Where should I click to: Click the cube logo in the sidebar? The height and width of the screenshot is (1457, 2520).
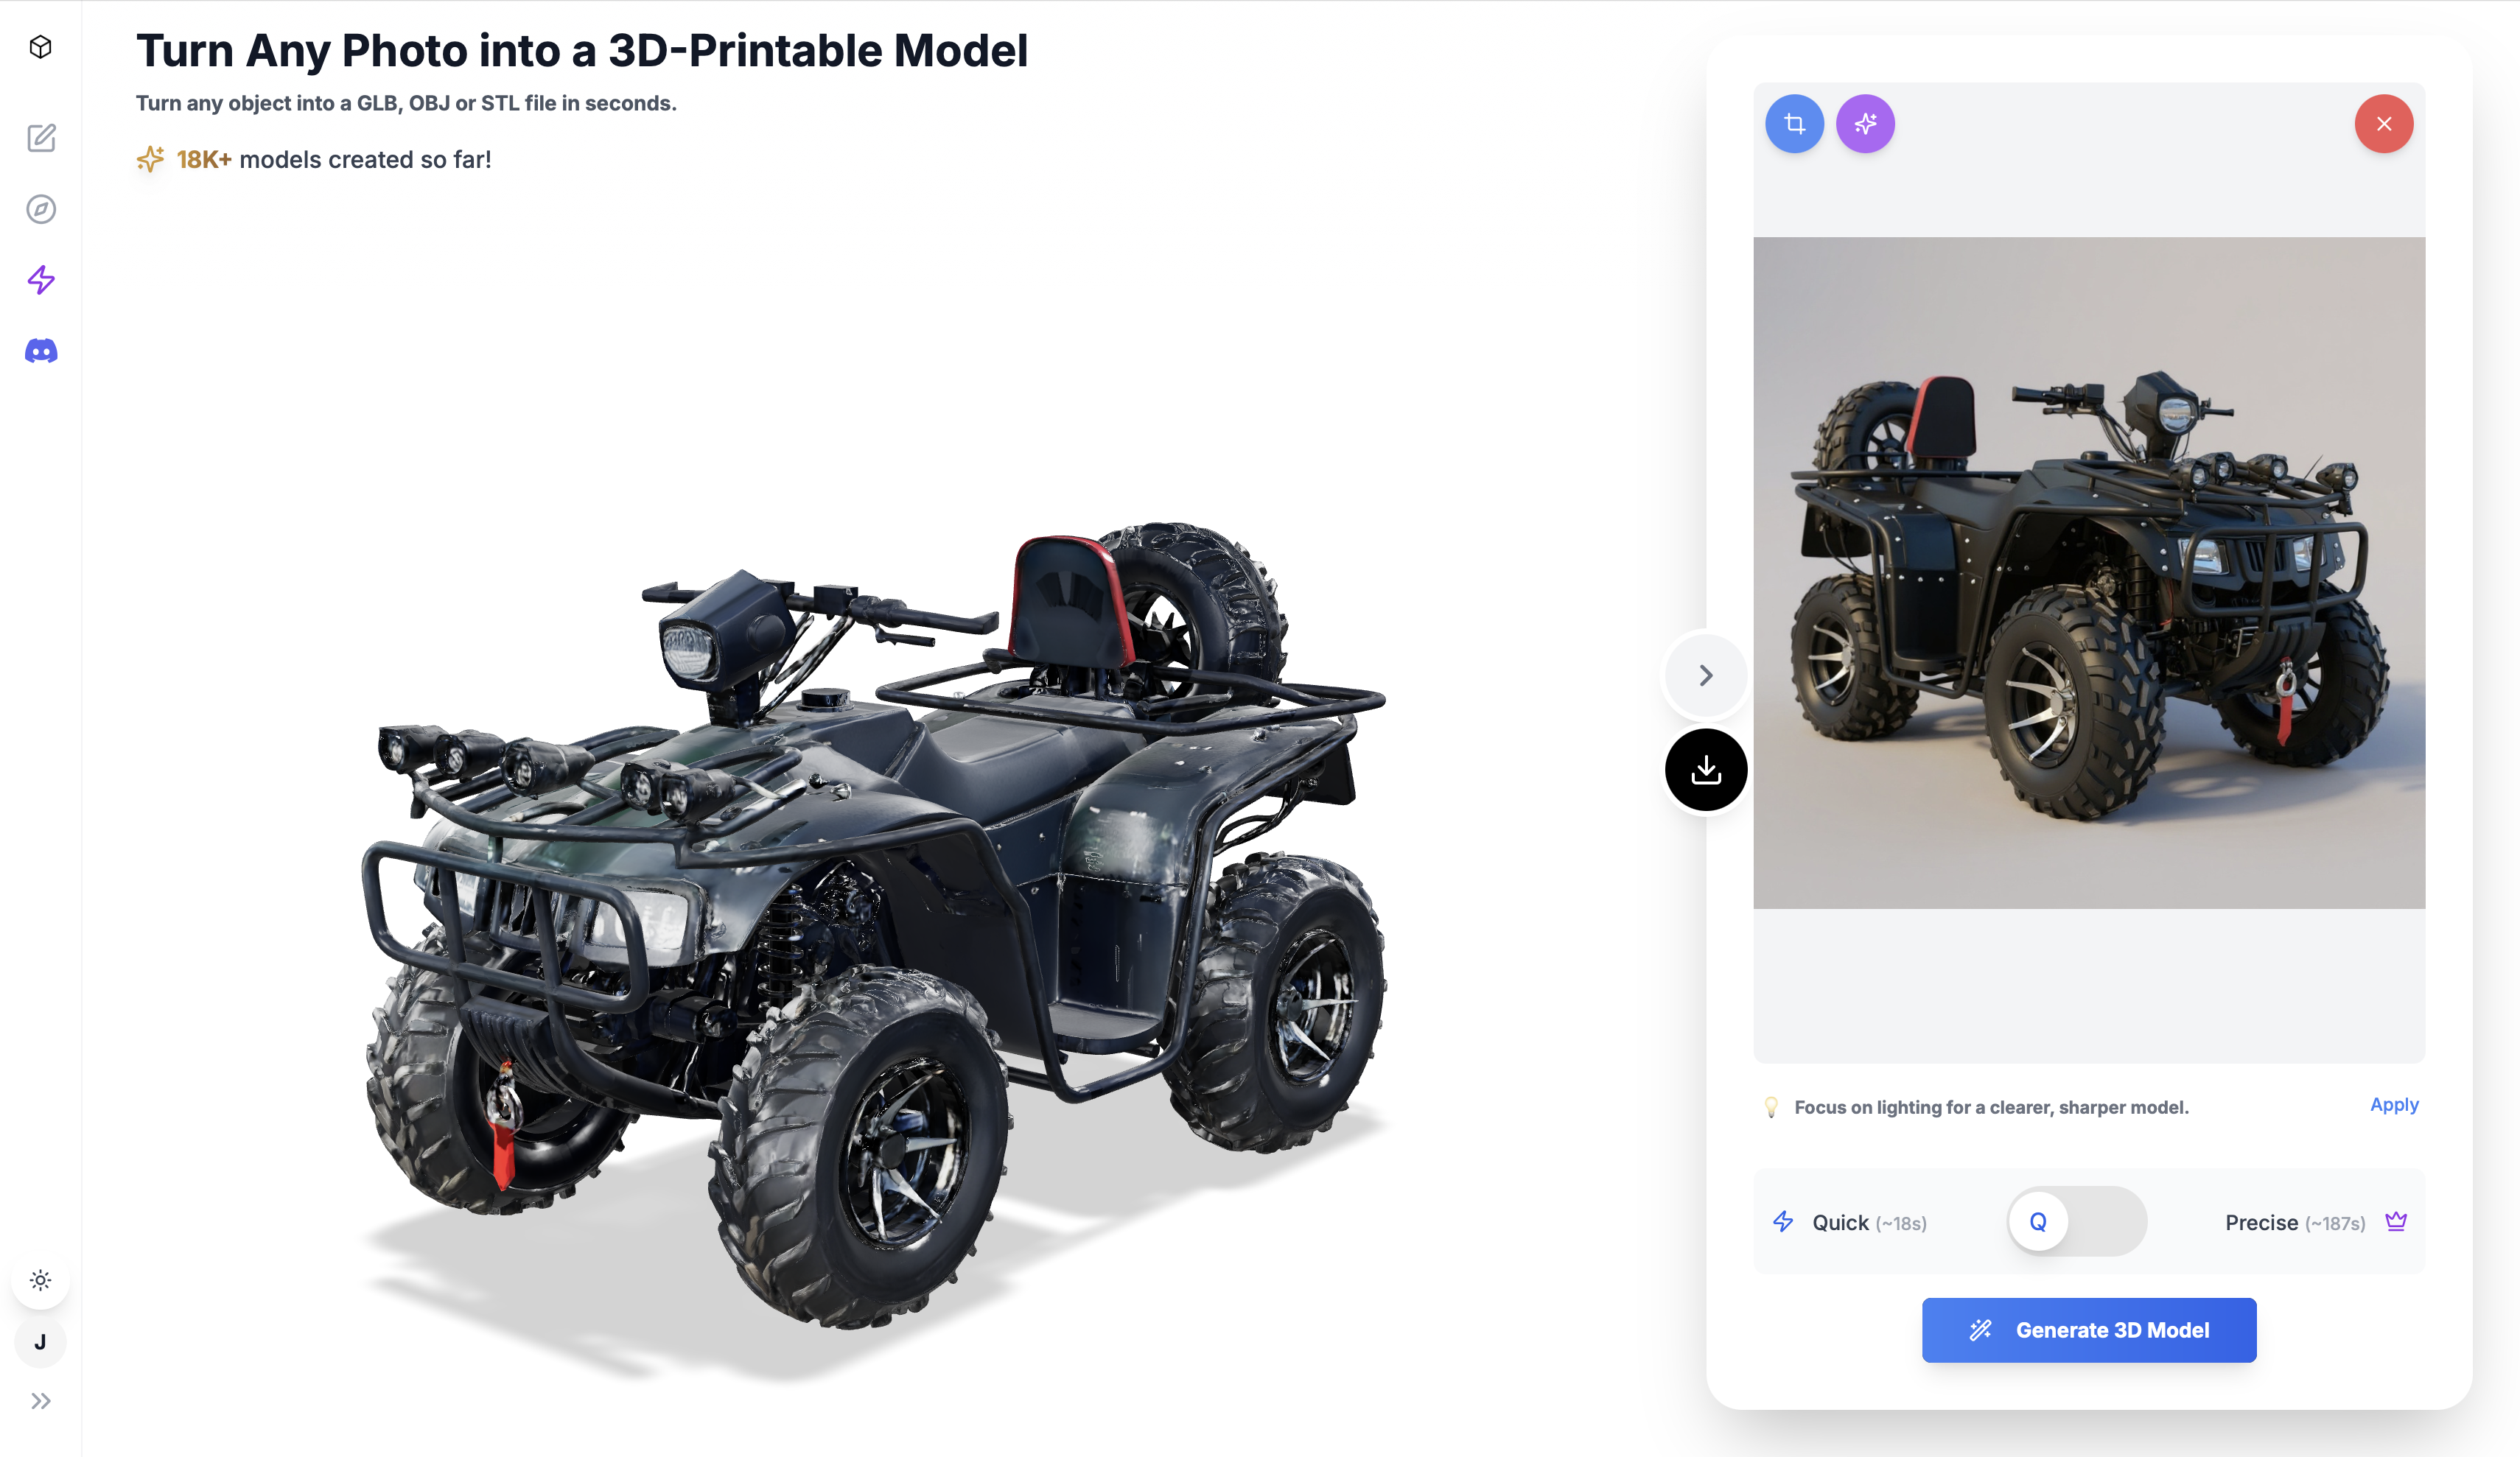(x=41, y=47)
